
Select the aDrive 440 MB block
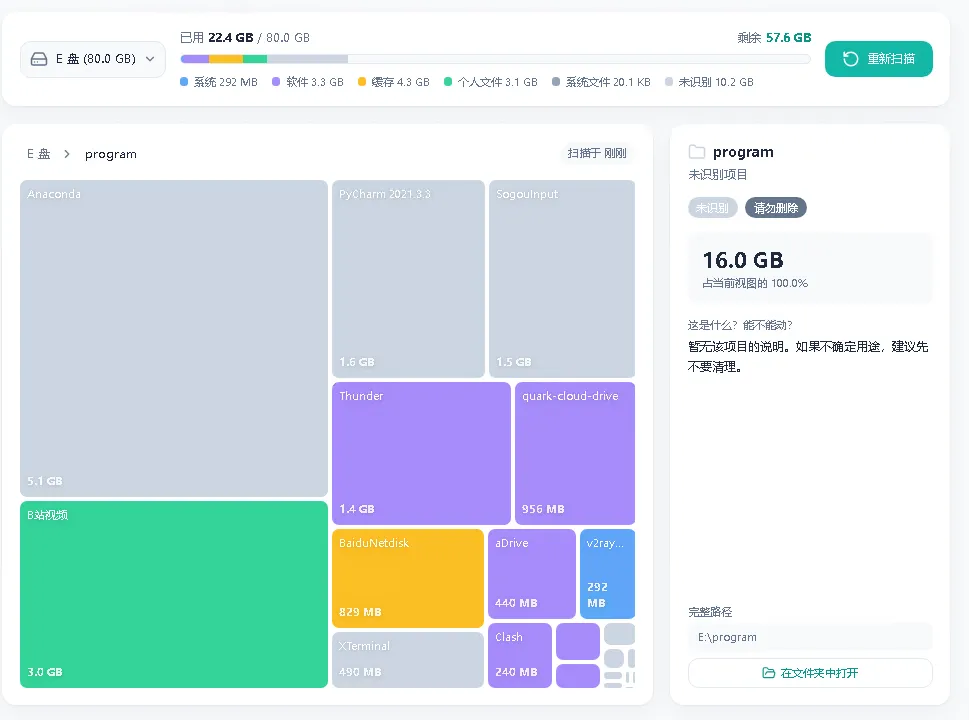531,574
